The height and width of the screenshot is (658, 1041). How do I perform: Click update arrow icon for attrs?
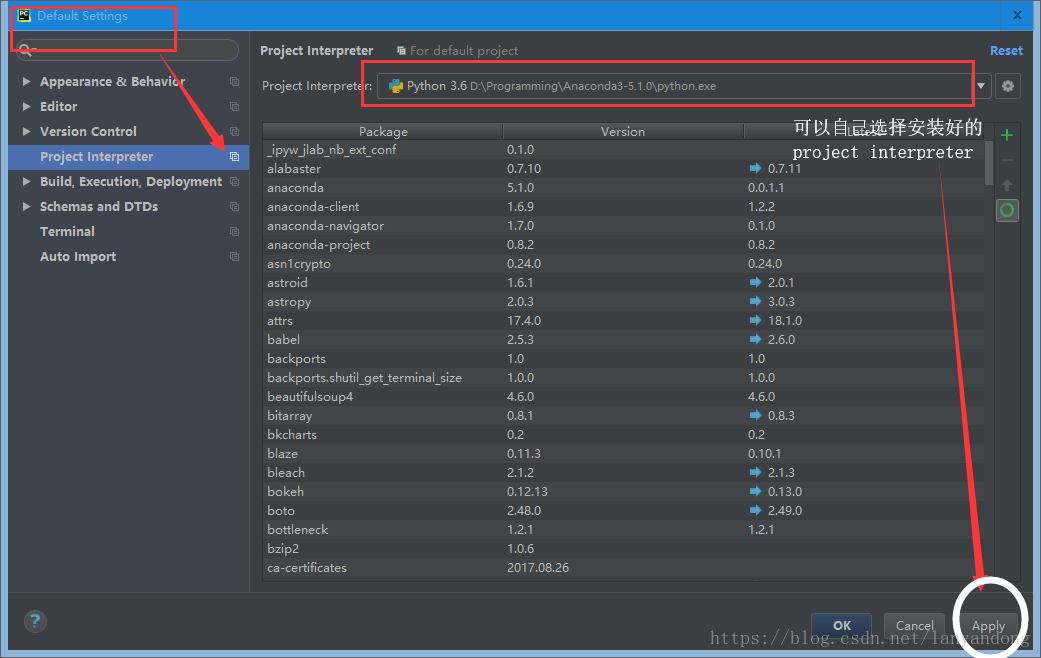[755, 320]
